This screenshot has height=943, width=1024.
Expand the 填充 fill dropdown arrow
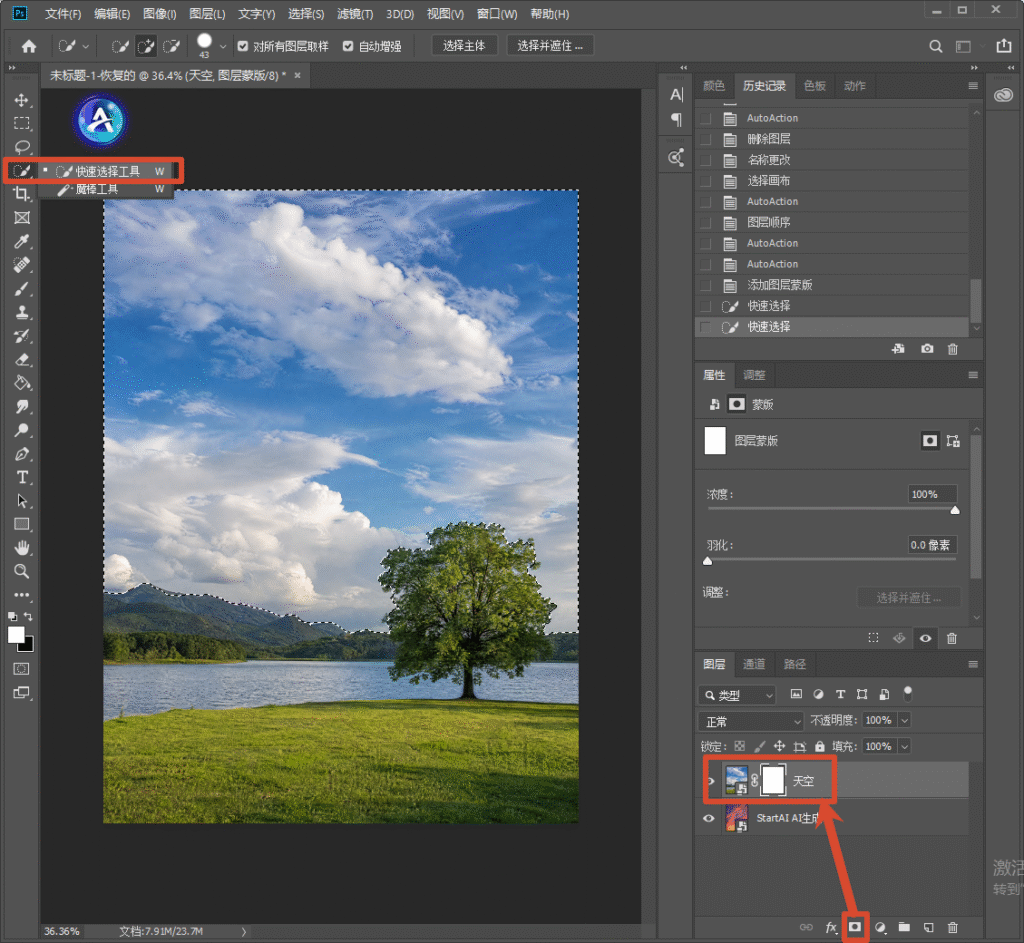(904, 746)
